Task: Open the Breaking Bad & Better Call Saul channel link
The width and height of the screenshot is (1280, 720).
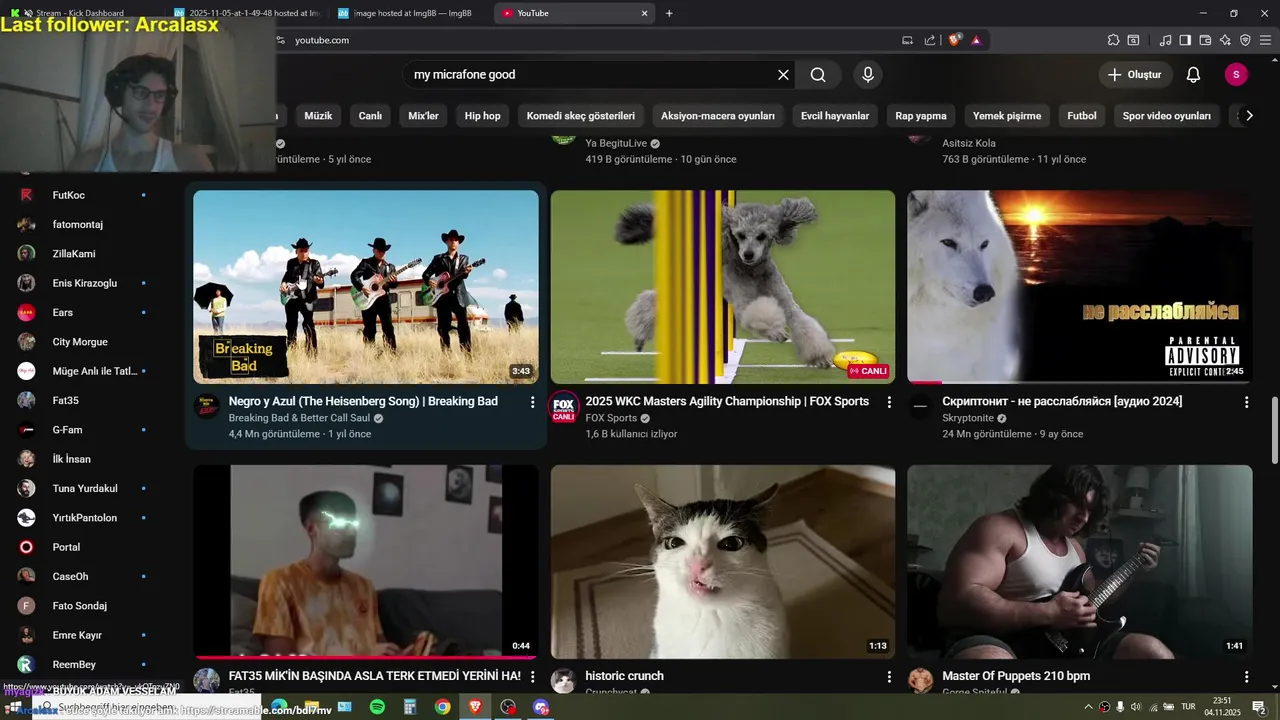Action: pyautogui.click(x=299, y=418)
